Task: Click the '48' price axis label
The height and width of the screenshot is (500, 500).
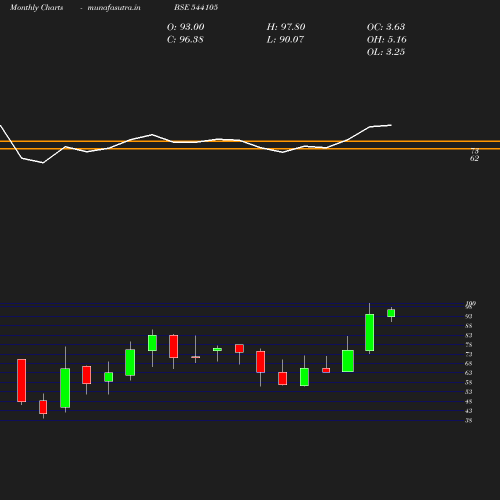Action: tap(469, 402)
